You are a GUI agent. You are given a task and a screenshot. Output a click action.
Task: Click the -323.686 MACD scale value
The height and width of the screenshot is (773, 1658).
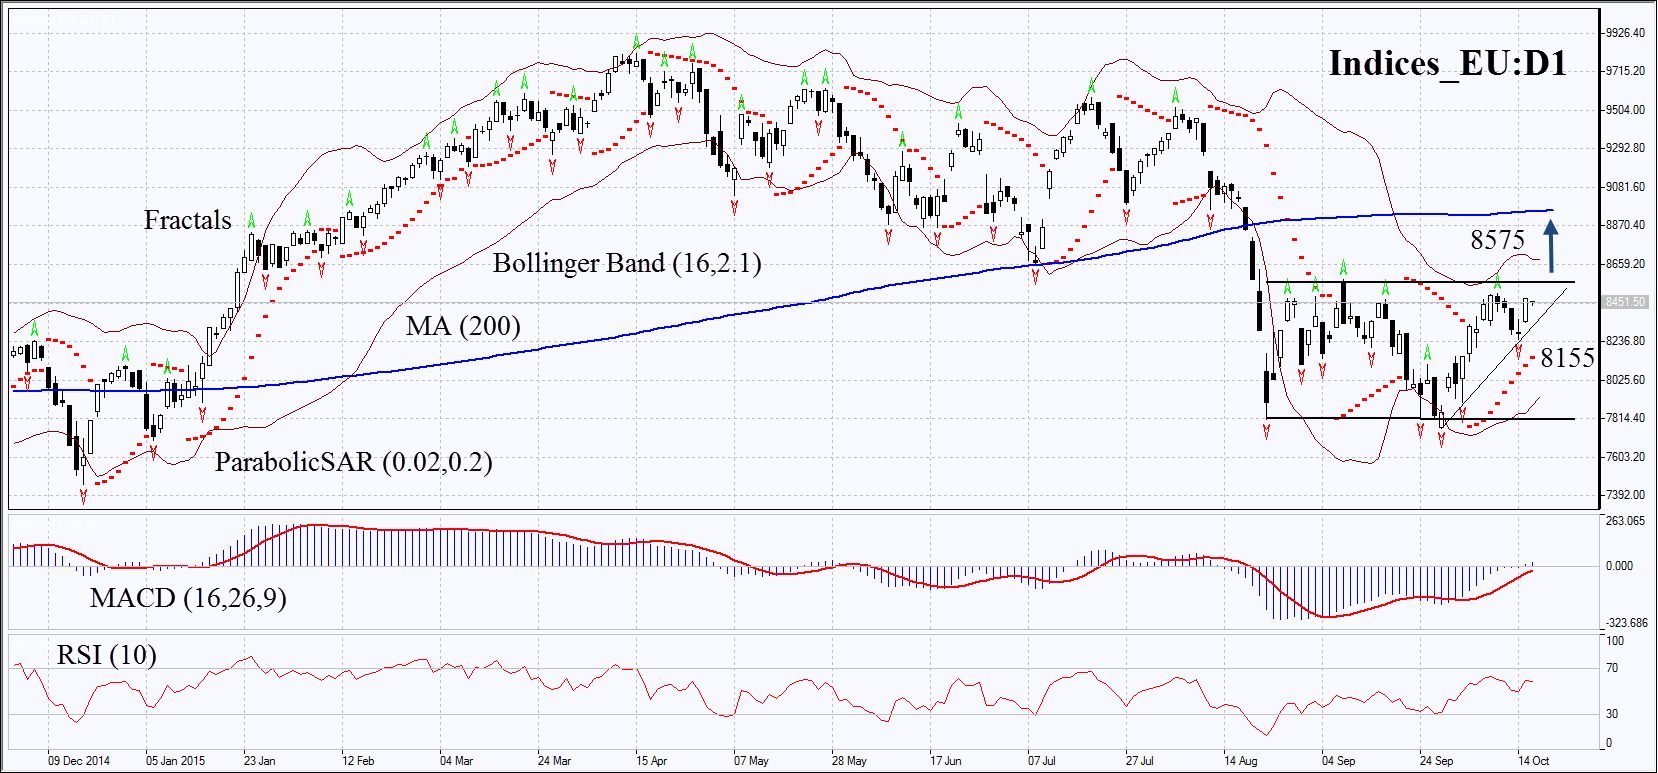tap(1627, 623)
